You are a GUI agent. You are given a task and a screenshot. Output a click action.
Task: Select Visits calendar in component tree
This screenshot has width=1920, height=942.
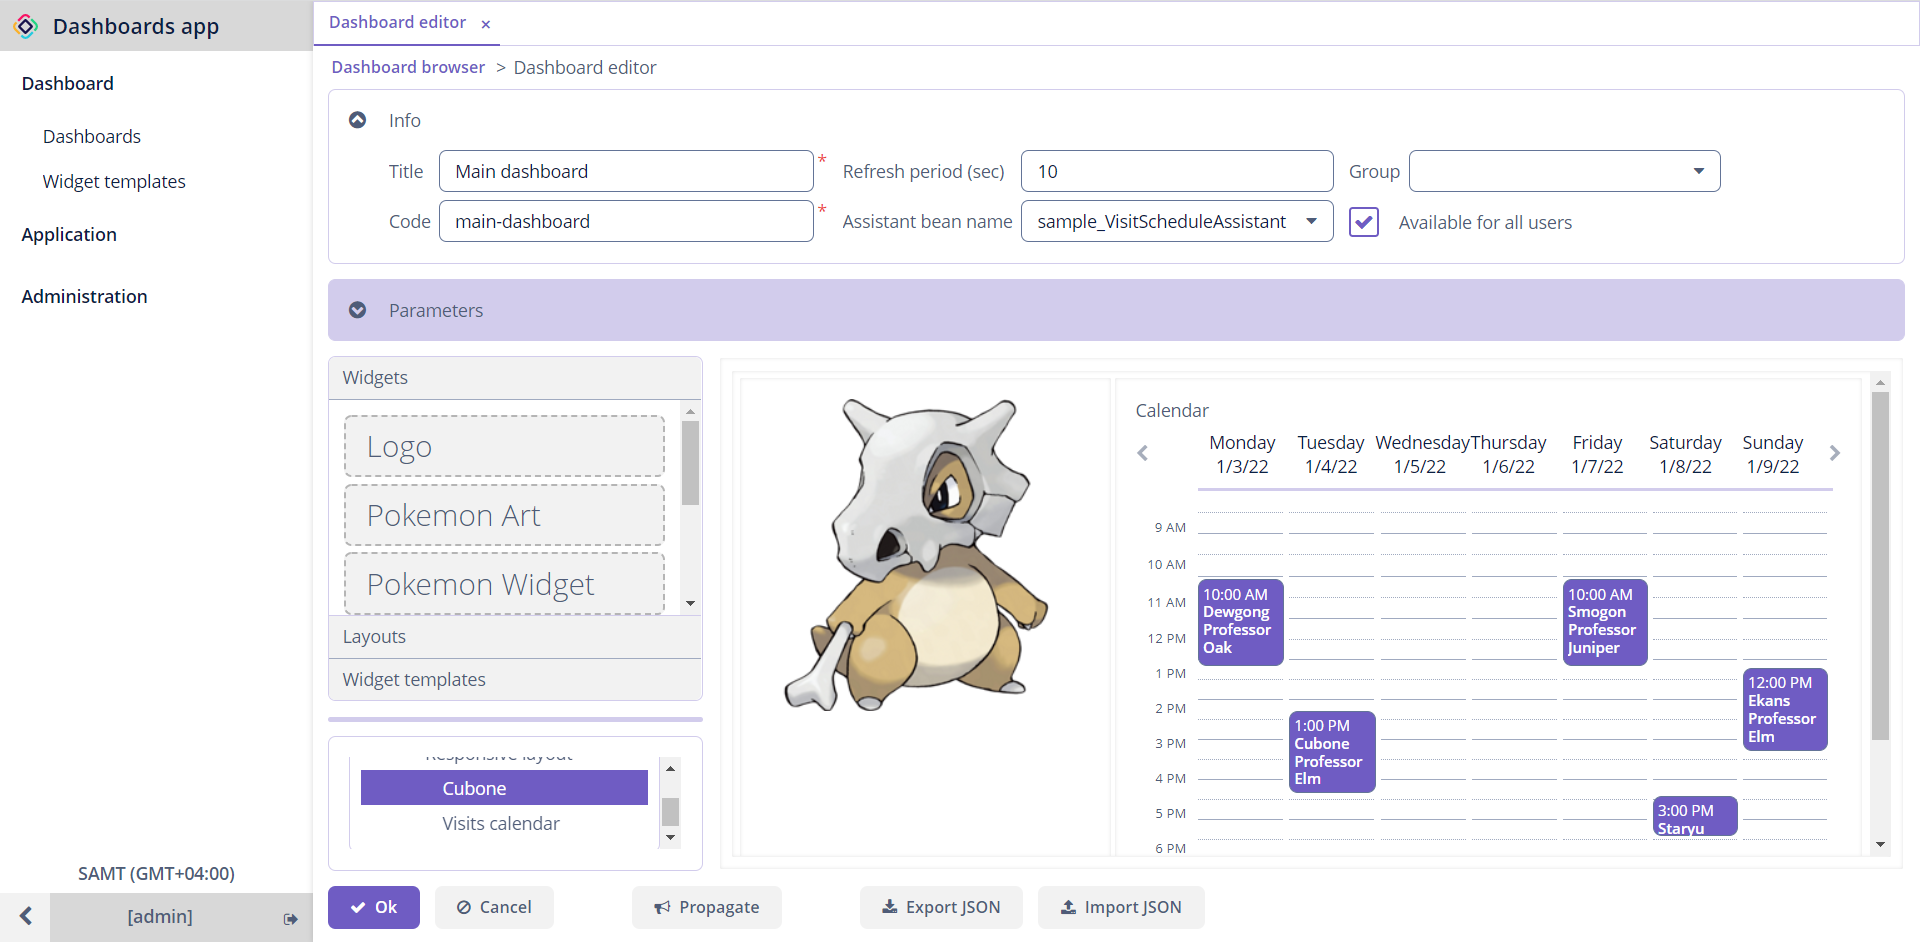point(501,823)
